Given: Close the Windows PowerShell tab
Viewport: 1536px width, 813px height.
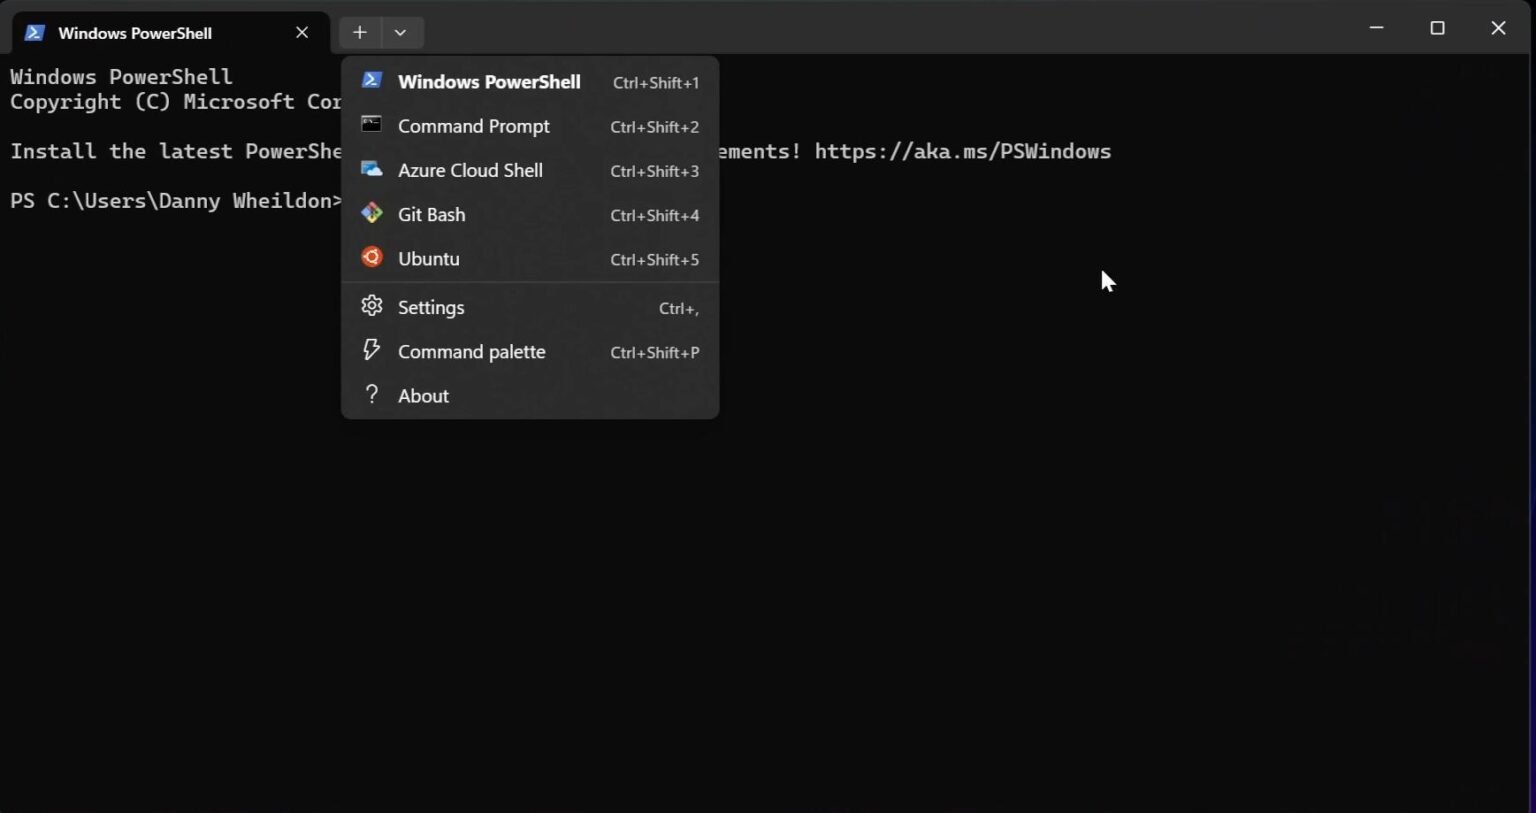Looking at the screenshot, I should 302,32.
